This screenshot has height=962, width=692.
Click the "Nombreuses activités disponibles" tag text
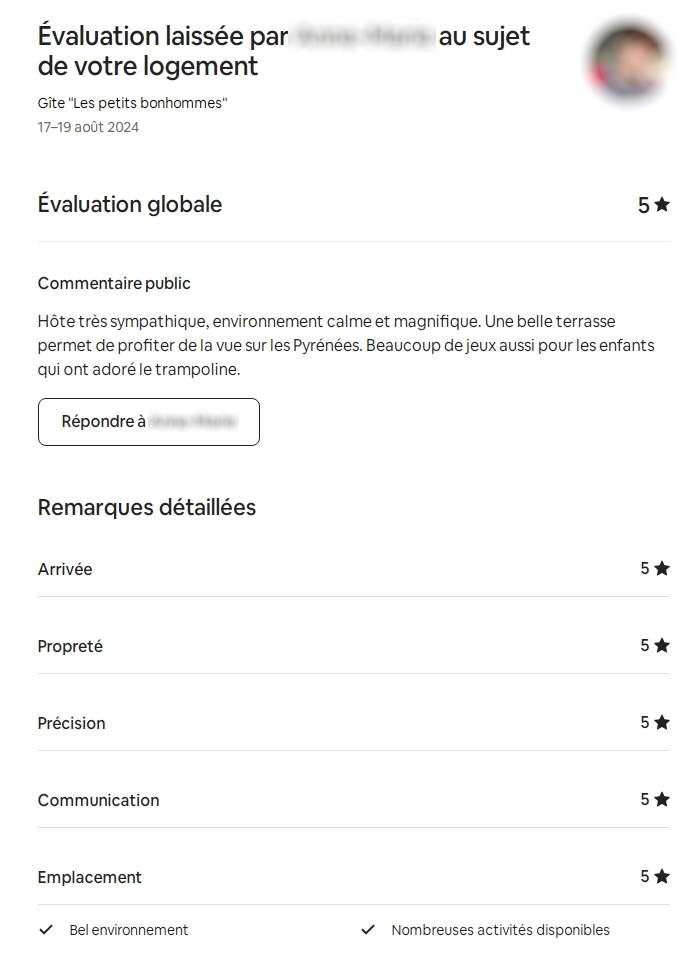500,930
